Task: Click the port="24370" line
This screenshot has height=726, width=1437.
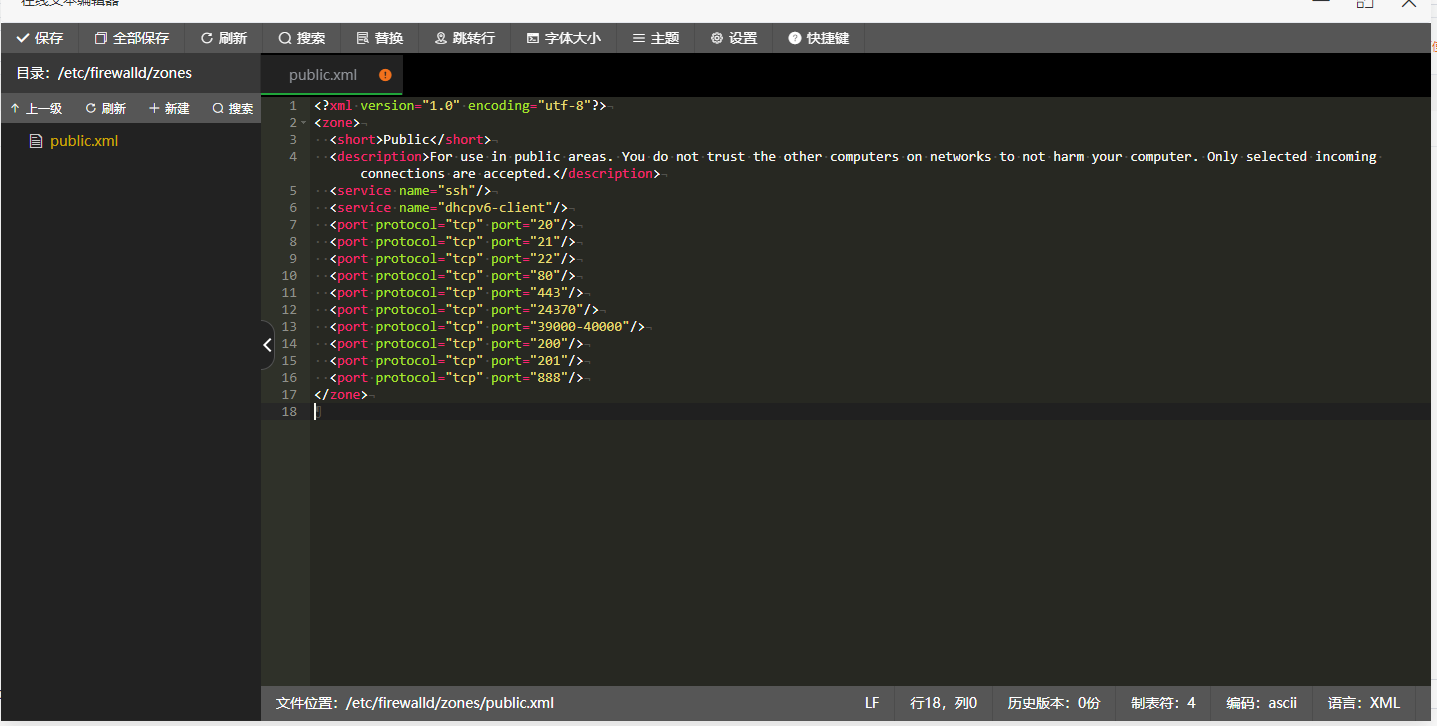Action: click(464, 309)
